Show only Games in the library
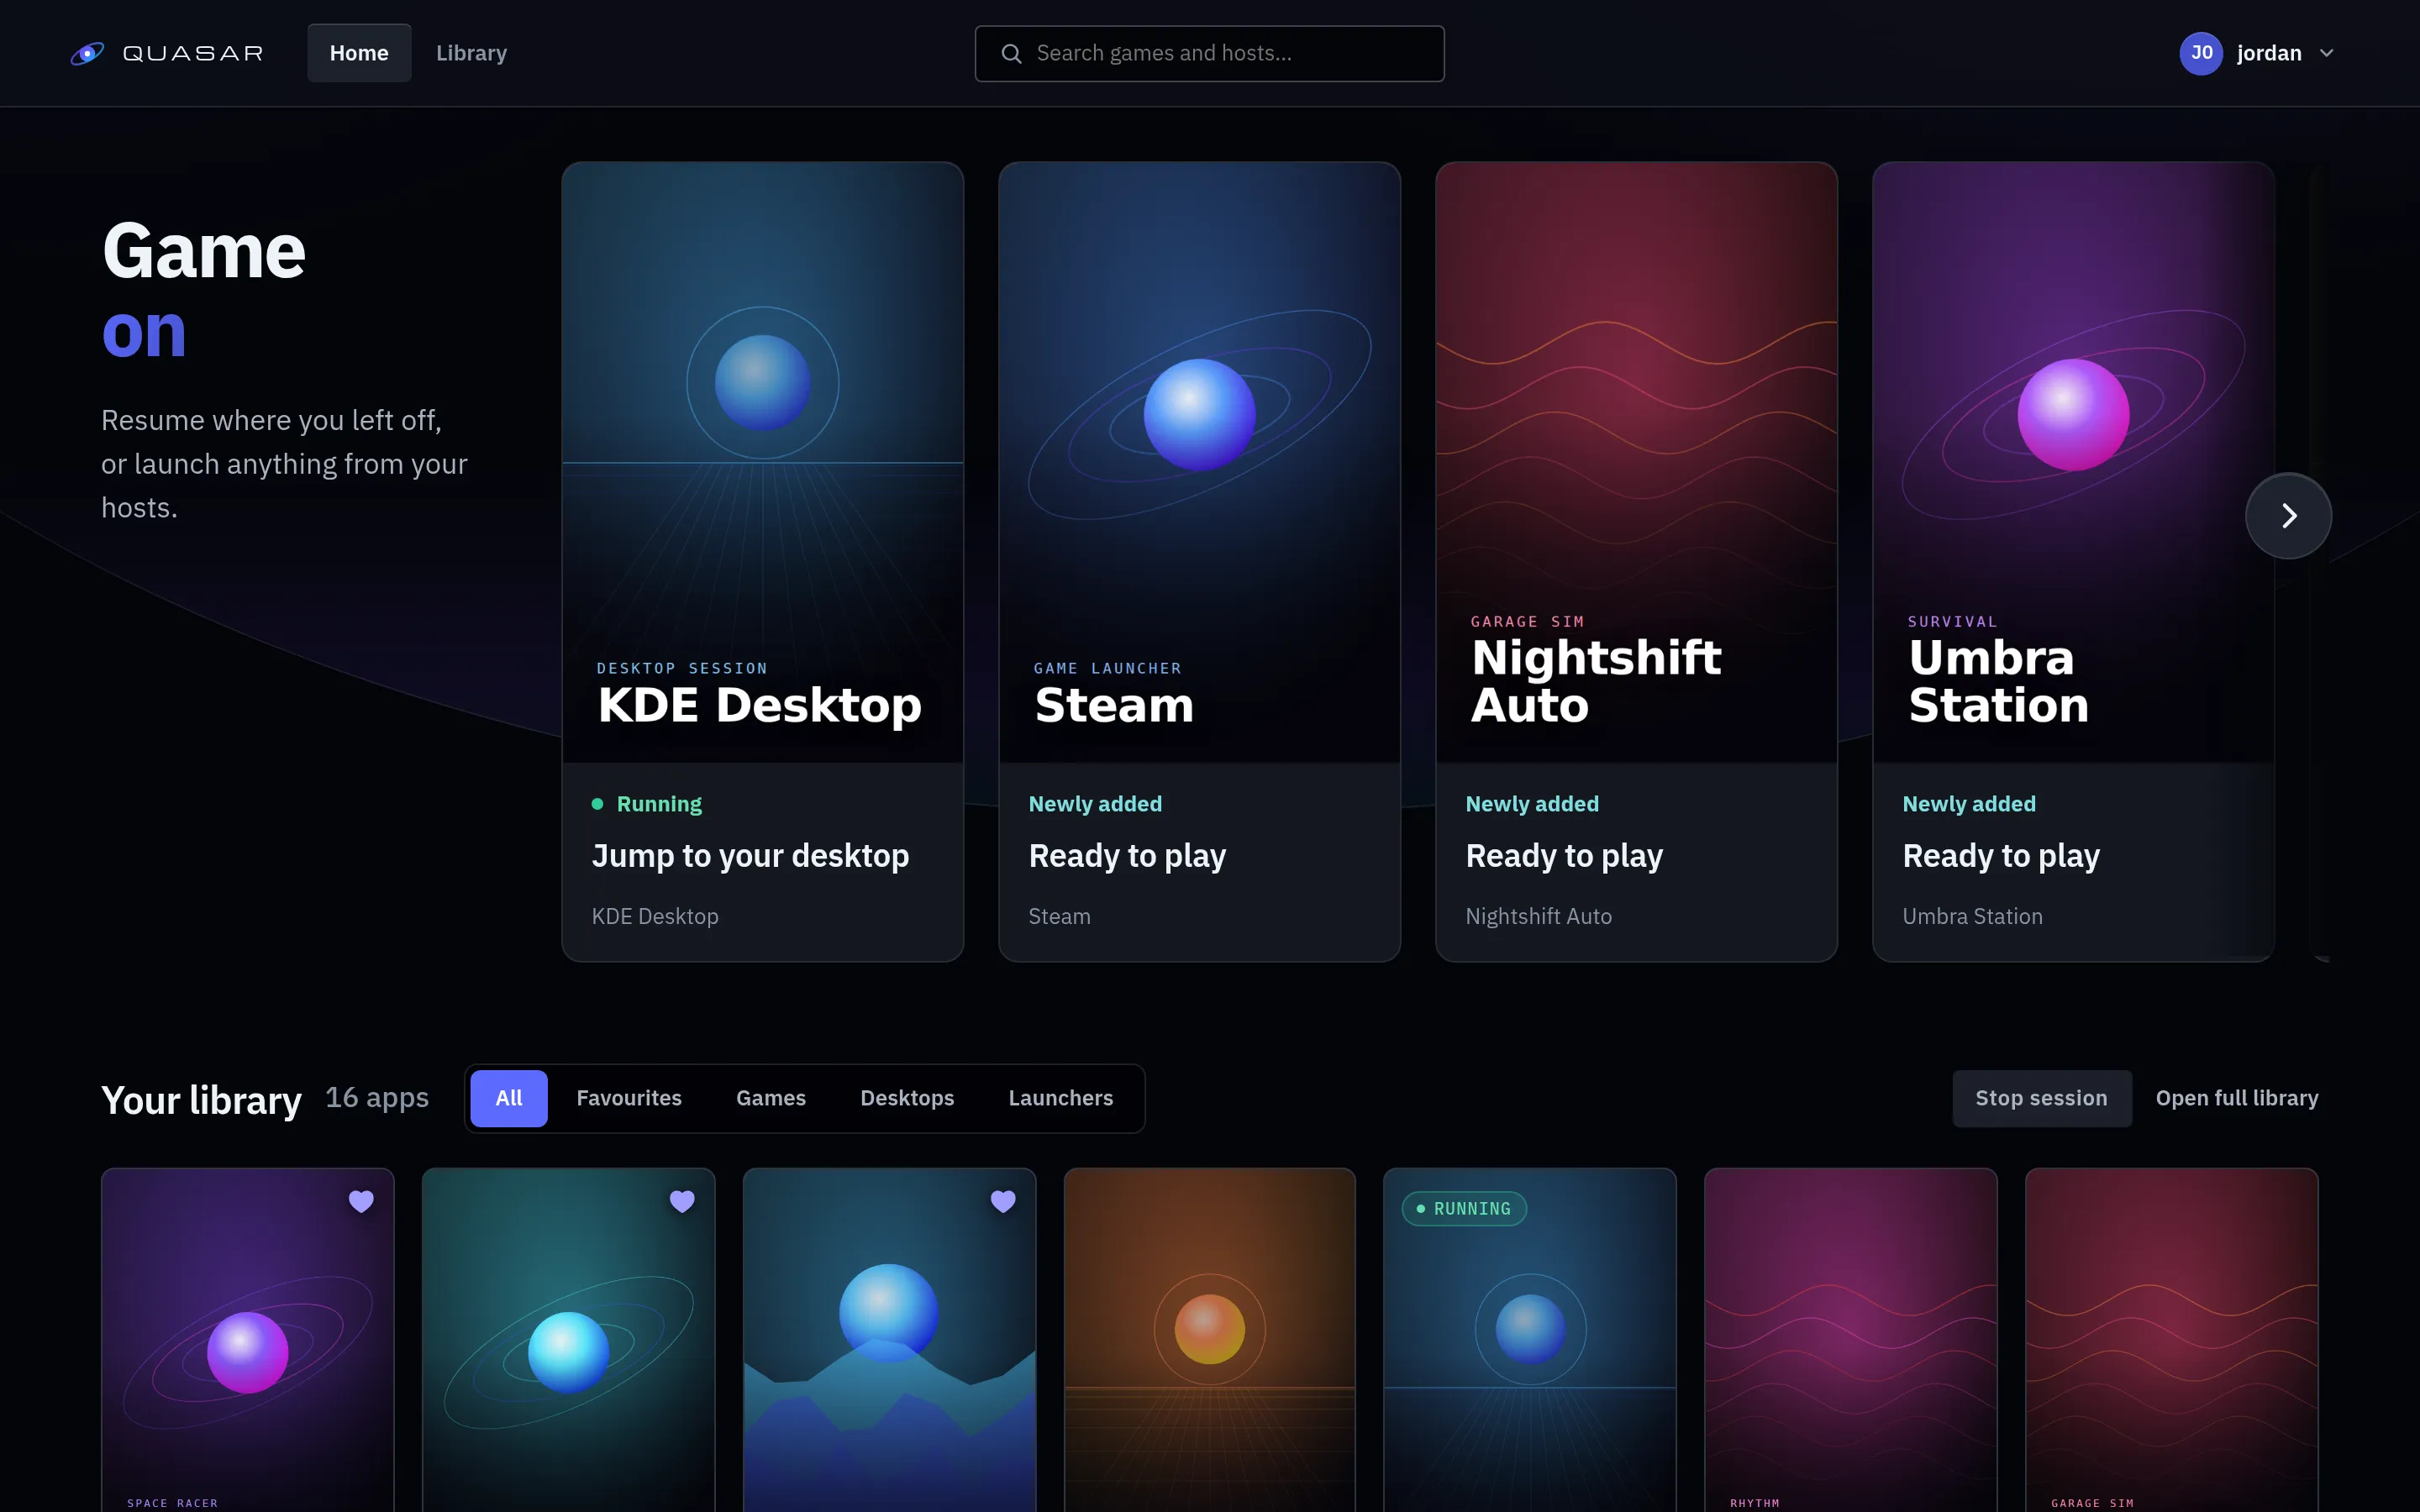This screenshot has width=2420, height=1512. [771, 1098]
